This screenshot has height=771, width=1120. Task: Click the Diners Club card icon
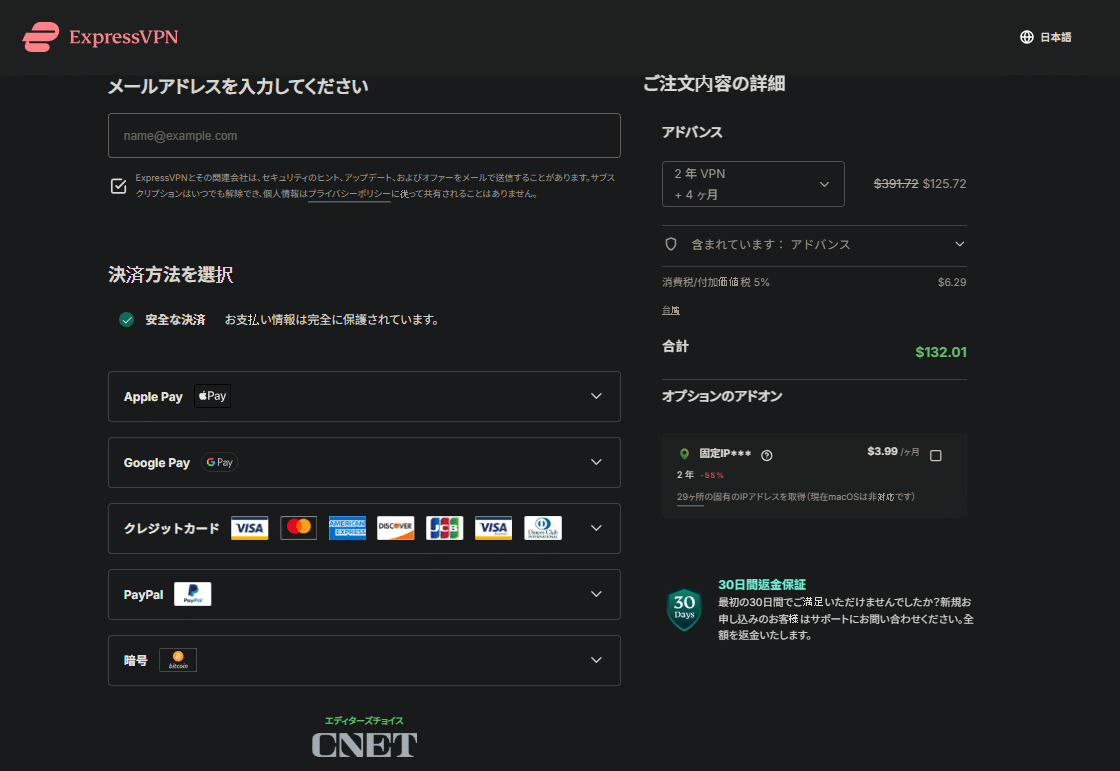pyautogui.click(x=542, y=528)
